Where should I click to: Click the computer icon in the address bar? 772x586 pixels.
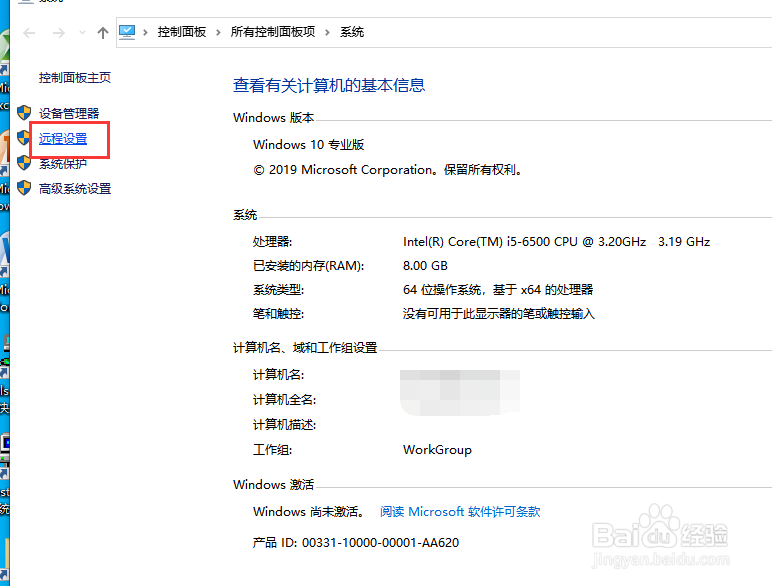127,33
